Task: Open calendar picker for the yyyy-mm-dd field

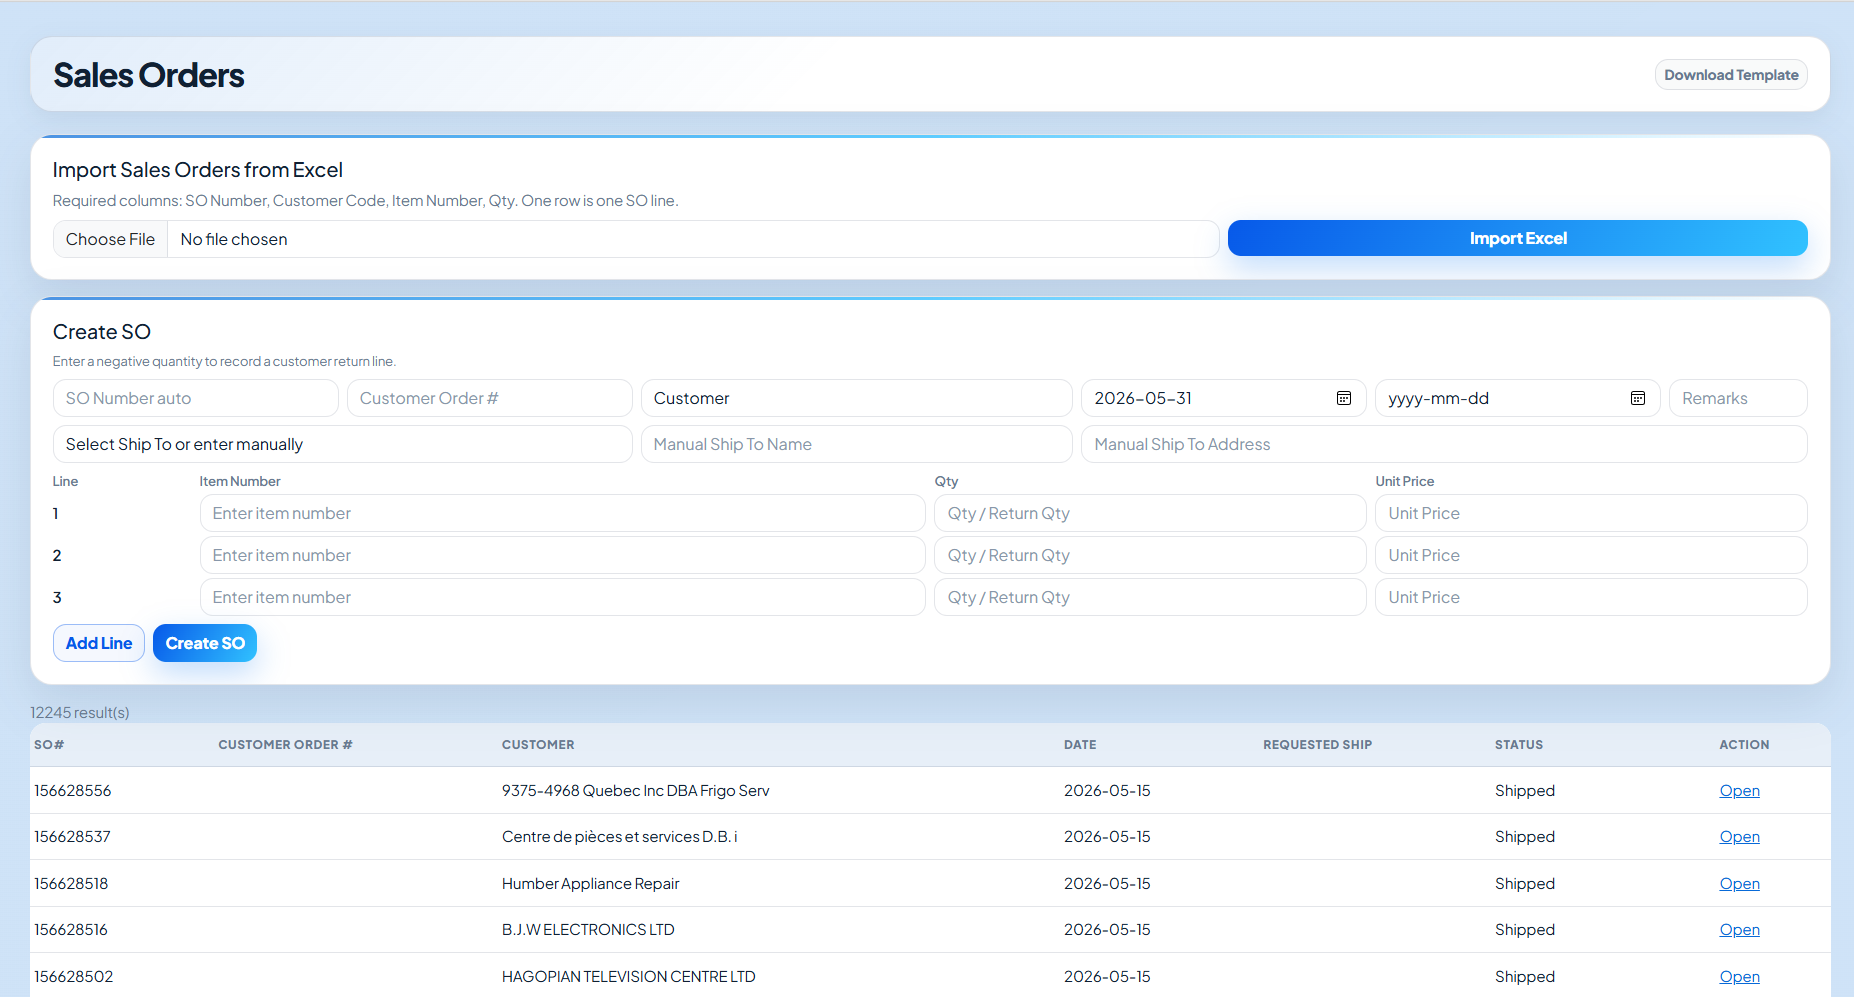Action: point(1638,398)
